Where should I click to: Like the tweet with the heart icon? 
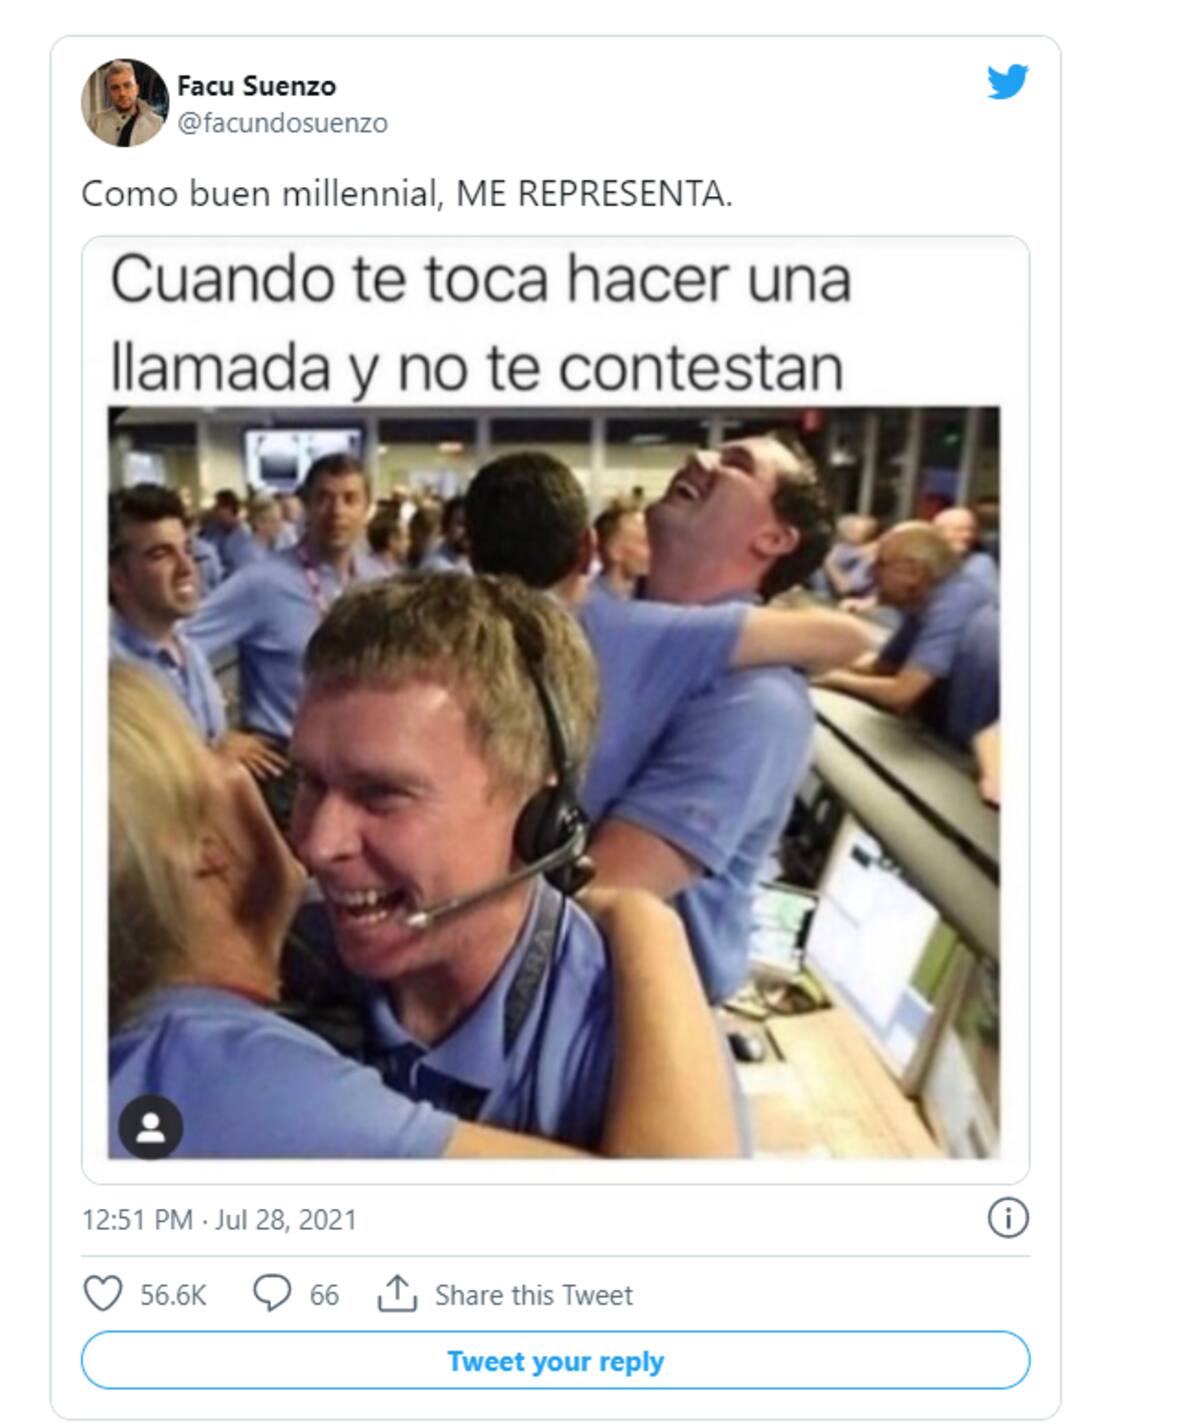pos(102,1294)
